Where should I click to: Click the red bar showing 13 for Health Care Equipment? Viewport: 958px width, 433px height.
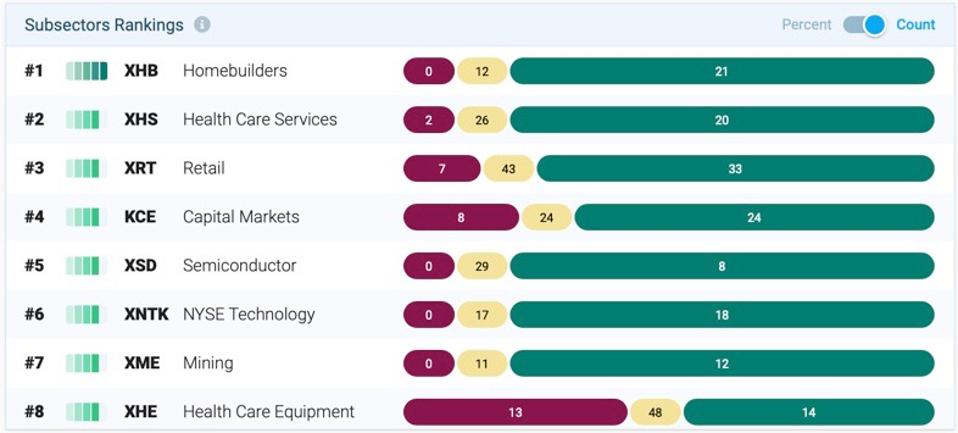coord(515,412)
